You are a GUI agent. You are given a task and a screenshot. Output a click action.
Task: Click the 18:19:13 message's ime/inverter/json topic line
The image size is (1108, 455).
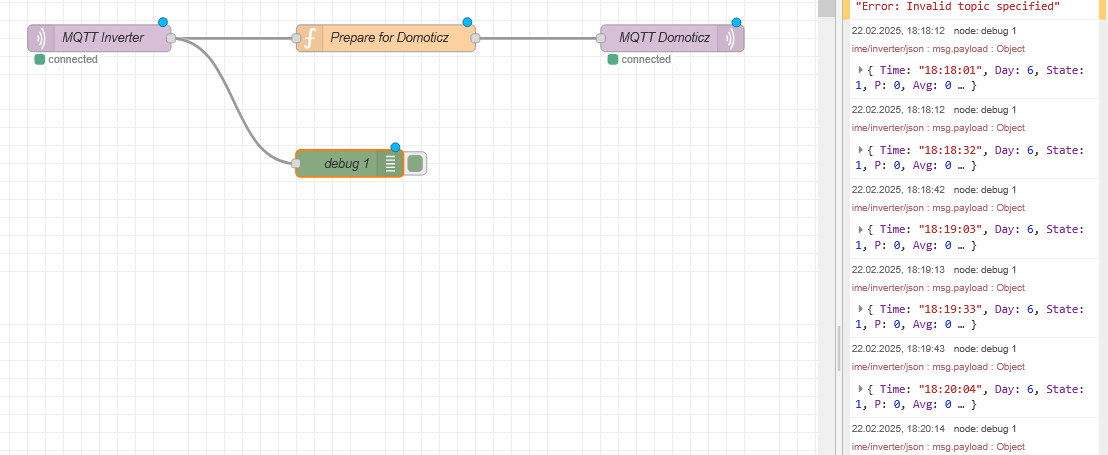(x=938, y=288)
